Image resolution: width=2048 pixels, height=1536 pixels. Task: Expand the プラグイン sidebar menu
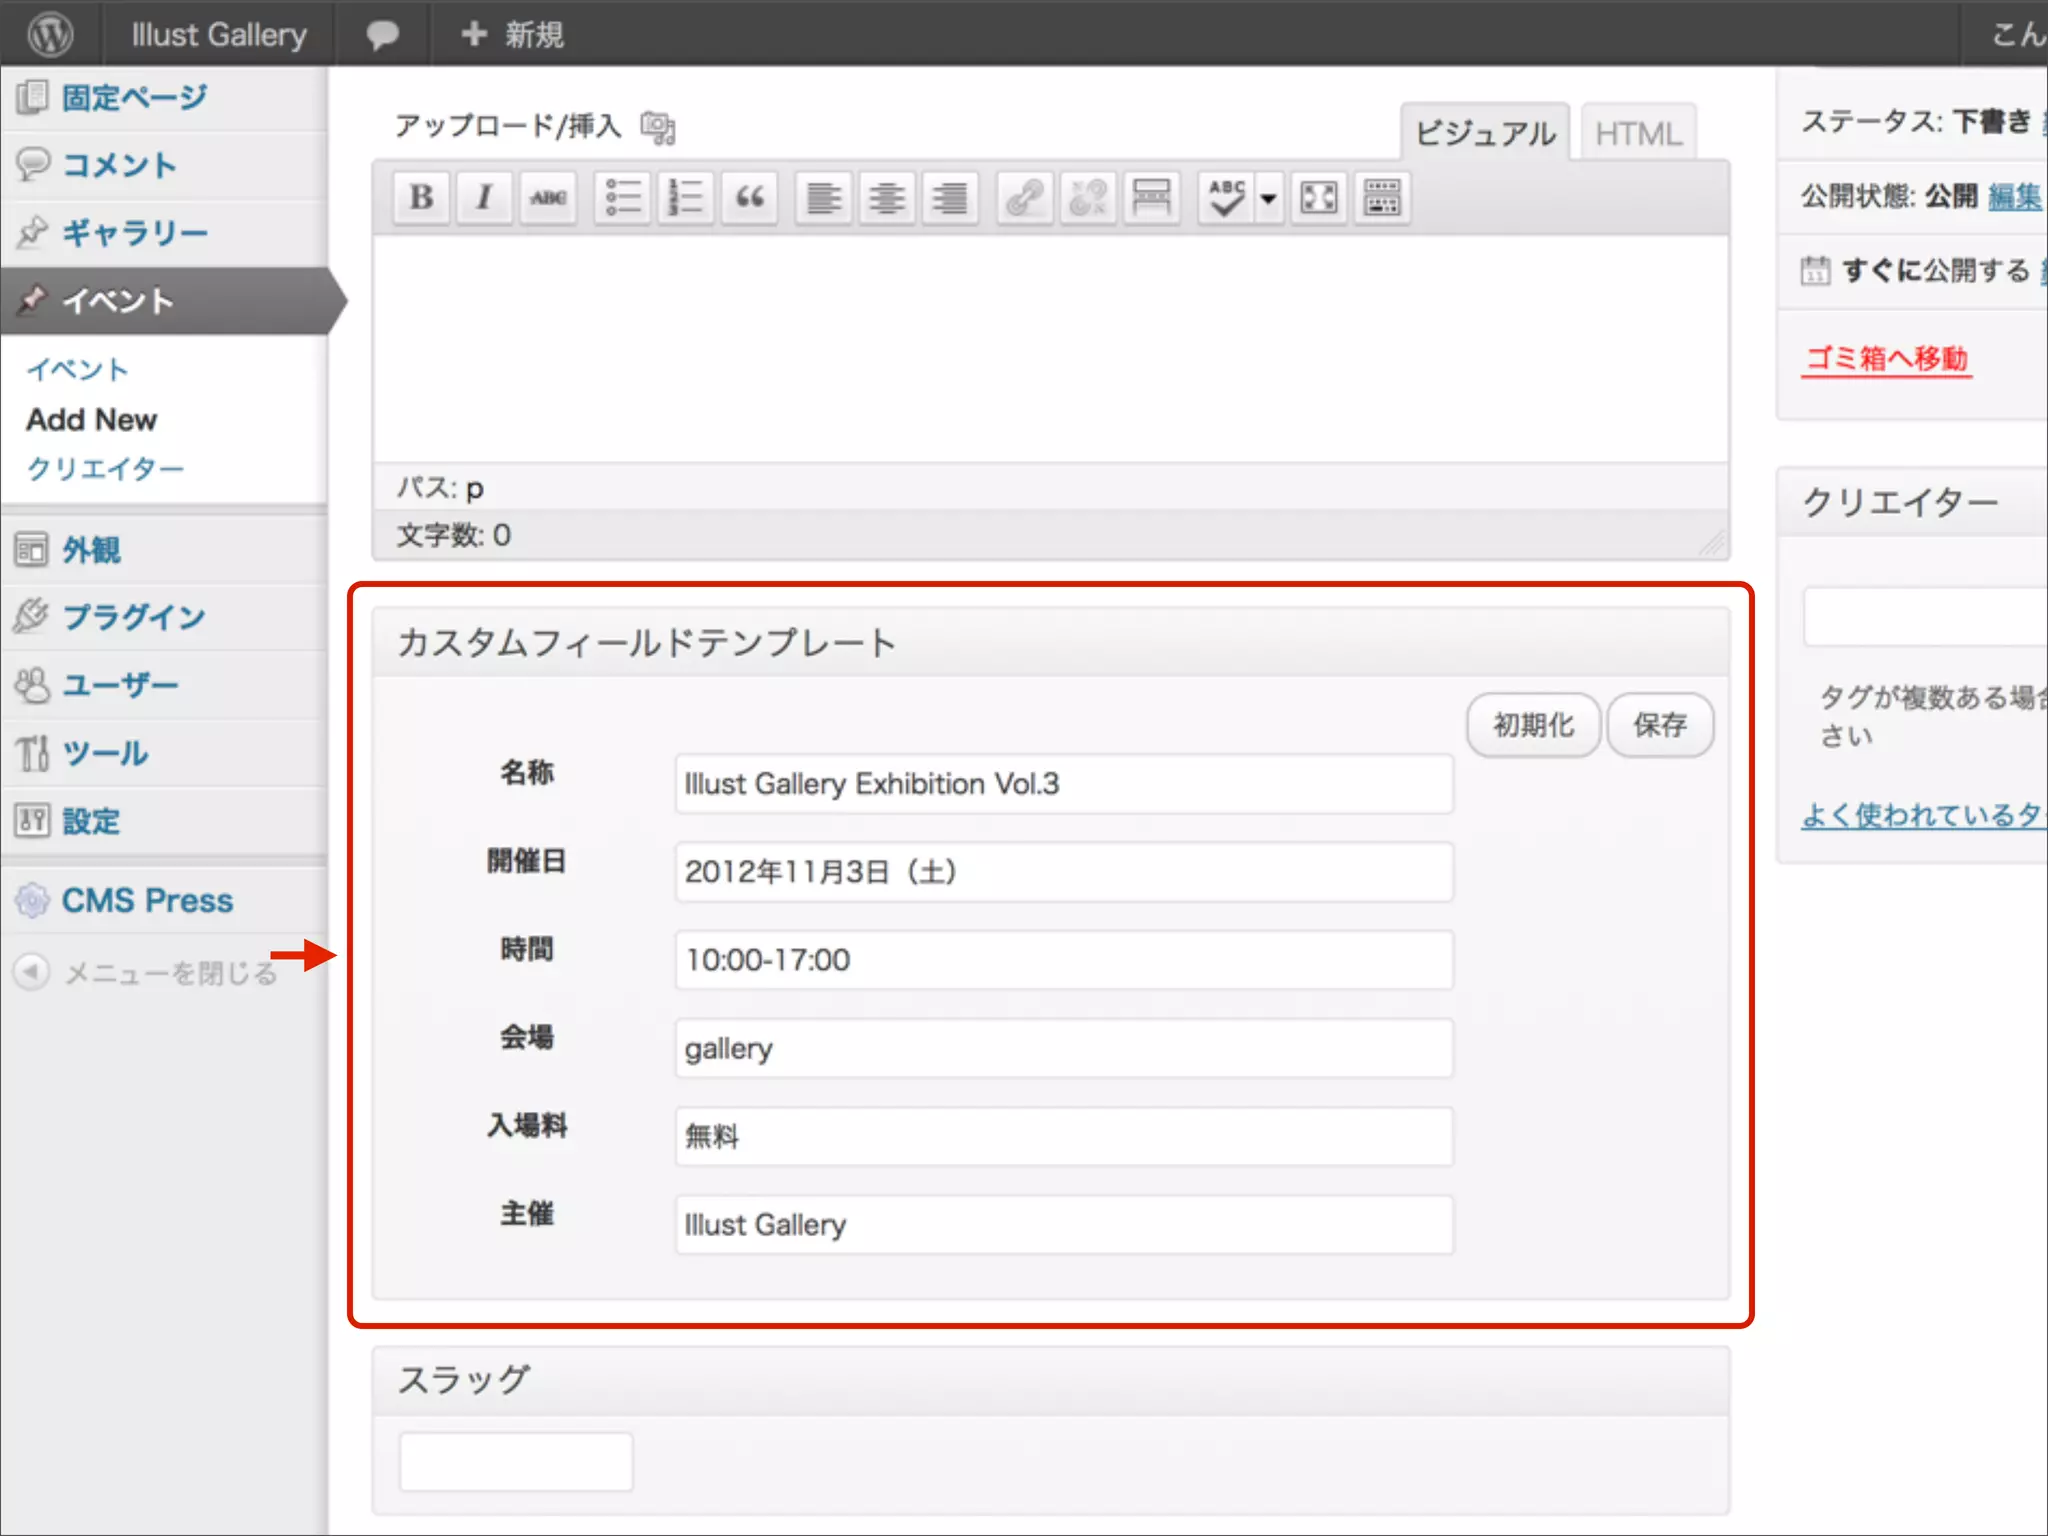(x=133, y=617)
